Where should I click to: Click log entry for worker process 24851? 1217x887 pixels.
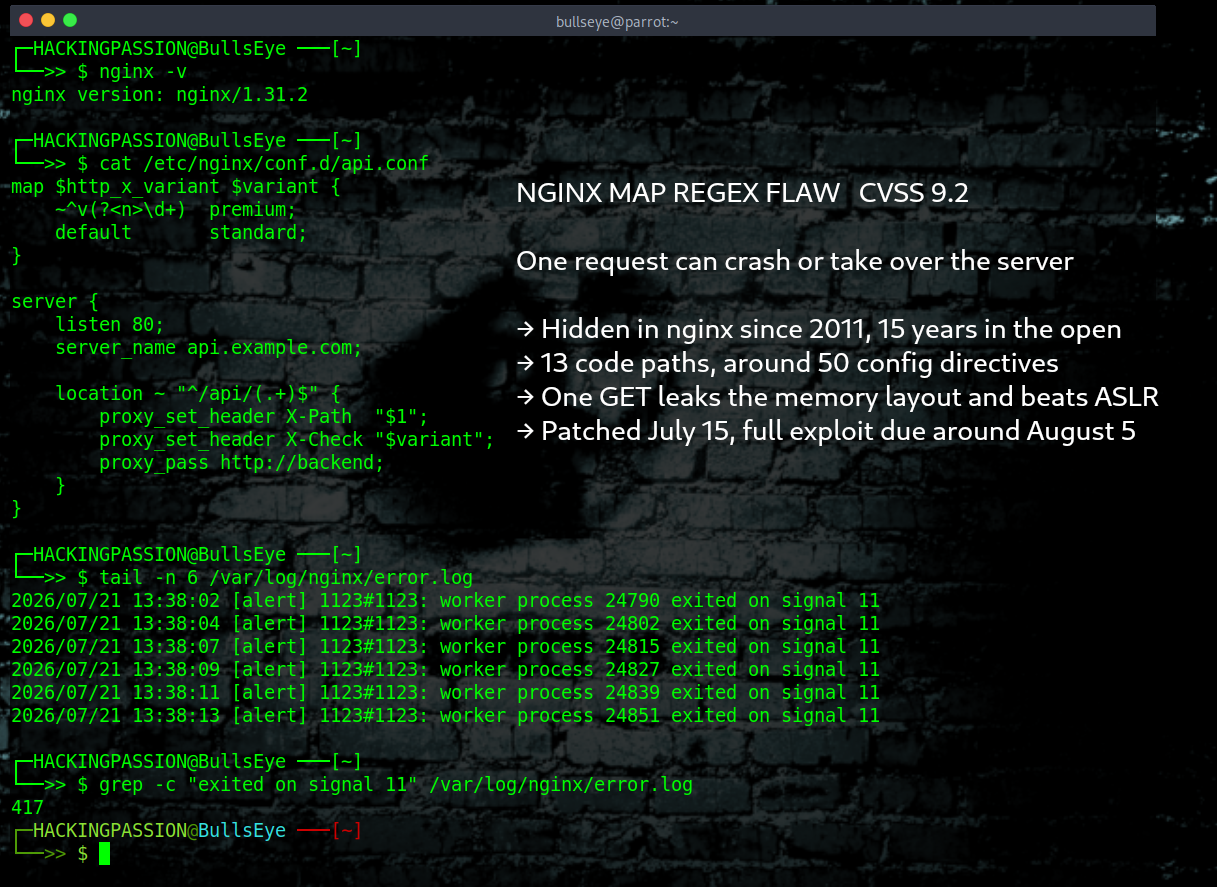[445, 716]
